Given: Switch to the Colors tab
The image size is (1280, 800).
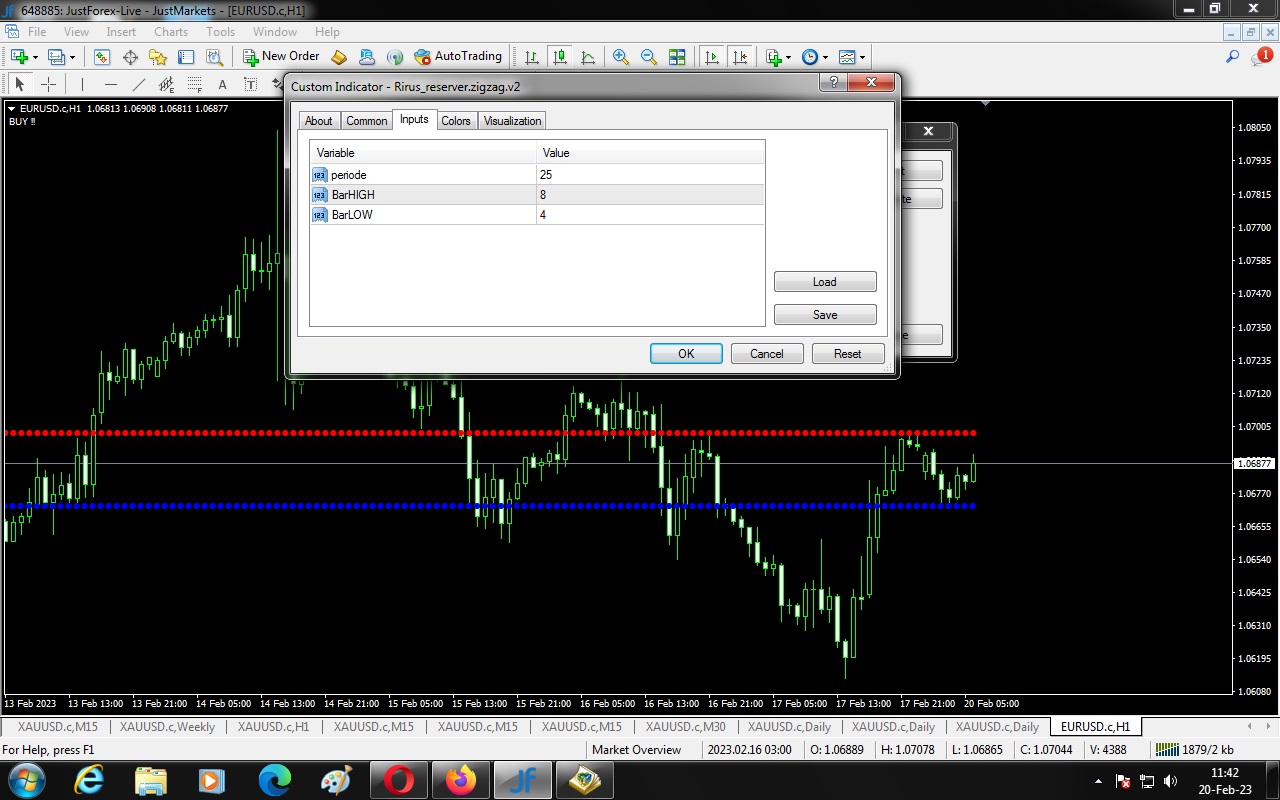Looking at the screenshot, I should point(456,121).
